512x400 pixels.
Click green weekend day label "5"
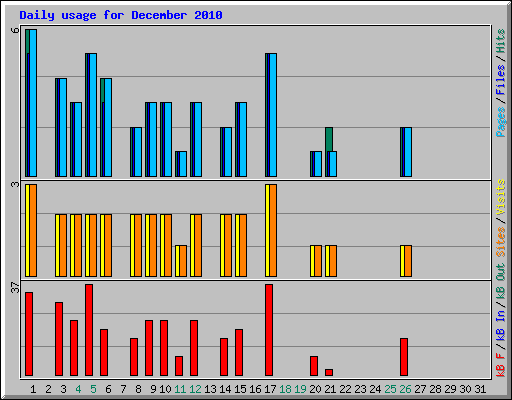click(93, 389)
